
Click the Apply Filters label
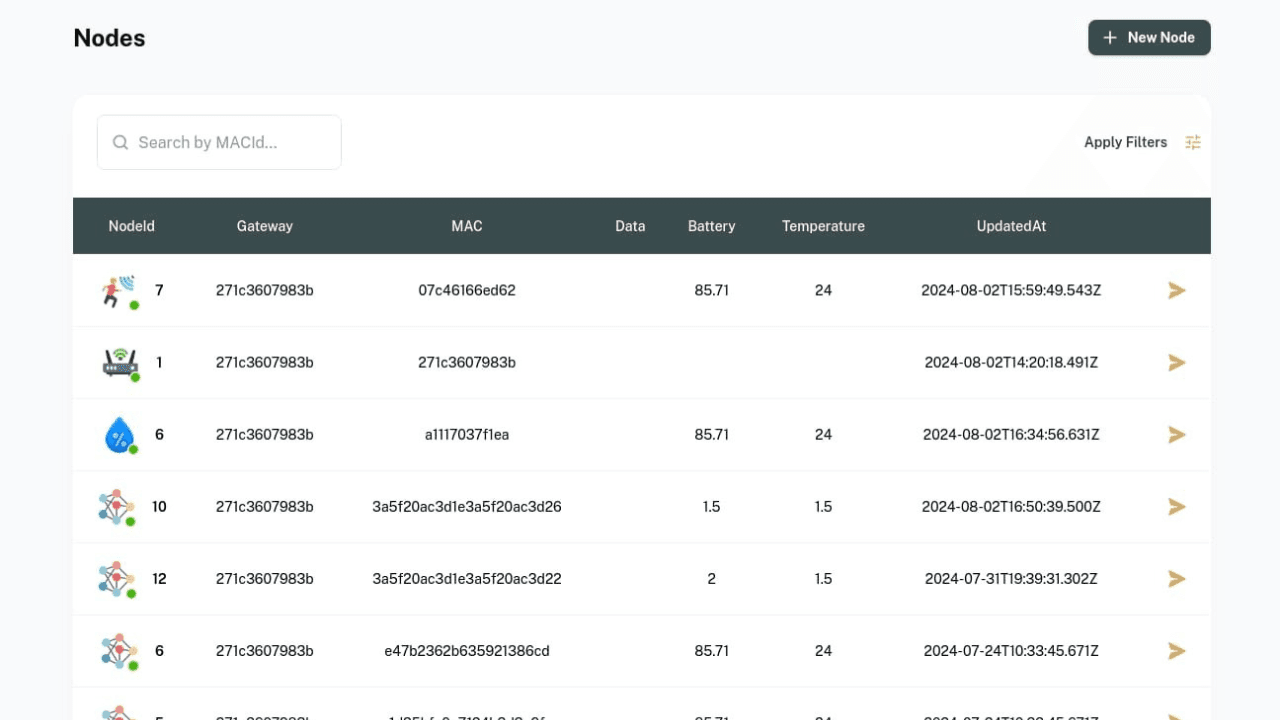point(1125,142)
